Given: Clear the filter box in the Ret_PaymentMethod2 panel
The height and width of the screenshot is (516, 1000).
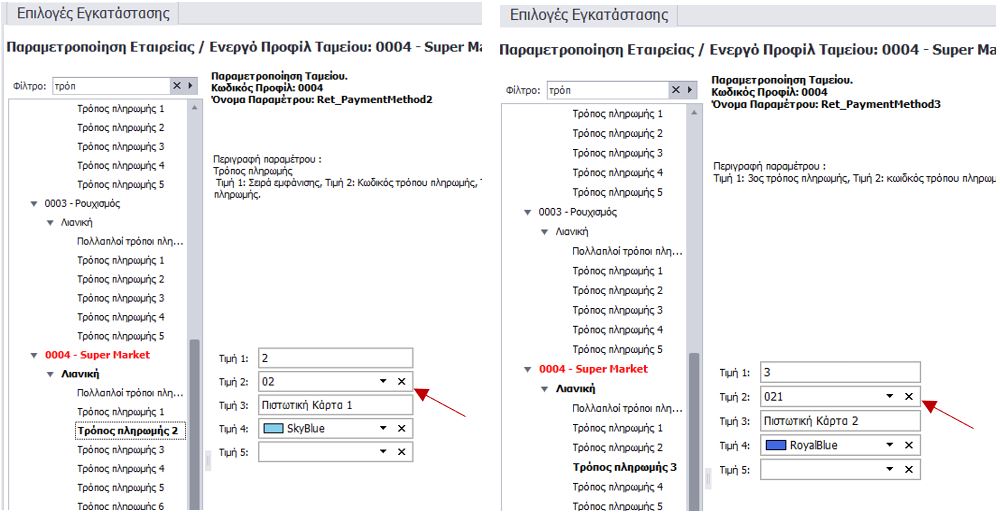Looking at the screenshot, I should click(178, 86).
